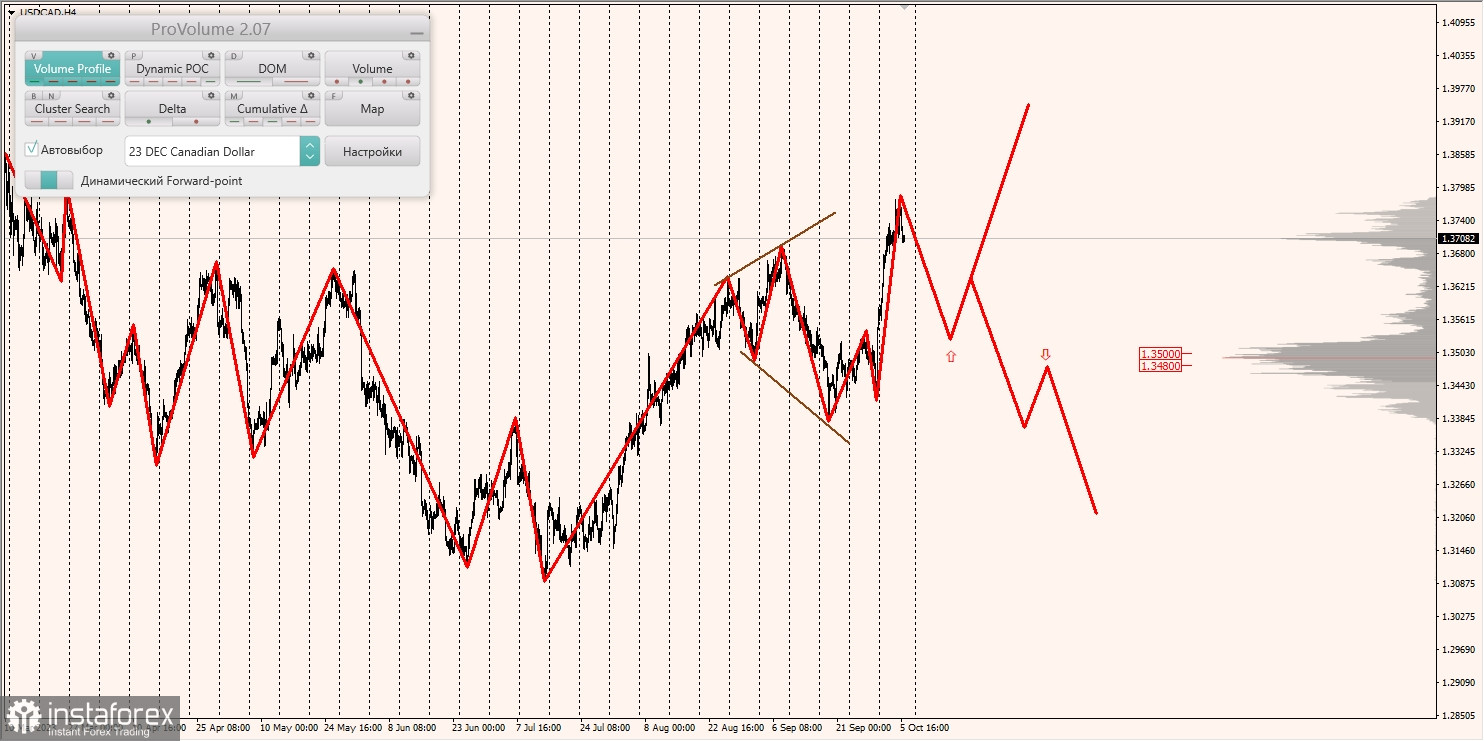Select green line segment under DOM
Screen dimensions: 1484x741
(x=249, y=82)
